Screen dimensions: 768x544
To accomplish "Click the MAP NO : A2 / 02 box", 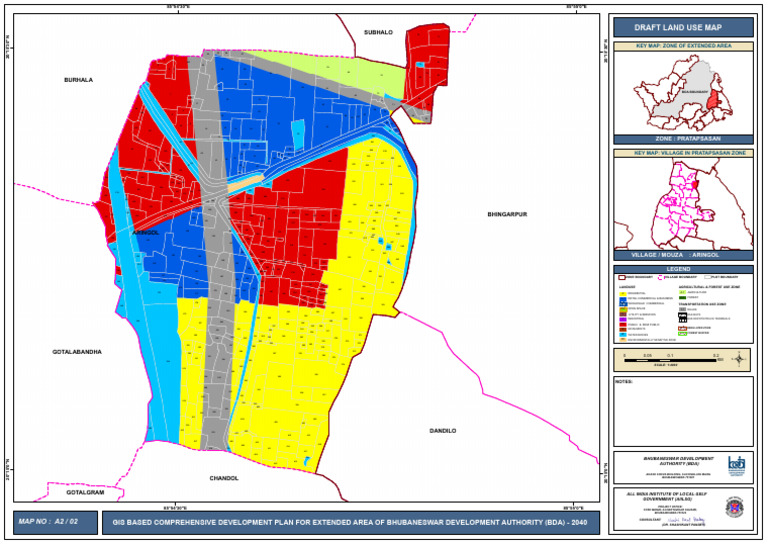I will pyautogui.click(x=55, y=522).
